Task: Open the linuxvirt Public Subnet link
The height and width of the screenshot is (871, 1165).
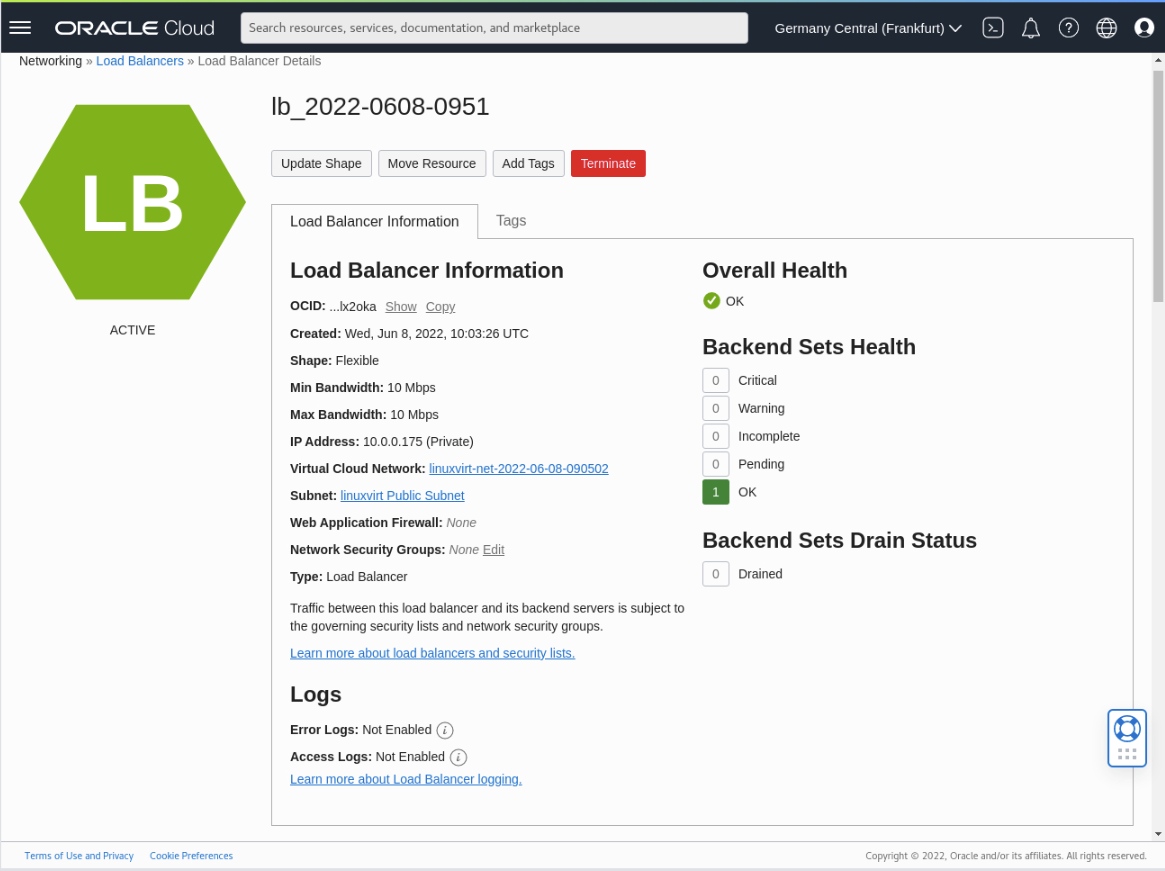Action: coord(402,495)
